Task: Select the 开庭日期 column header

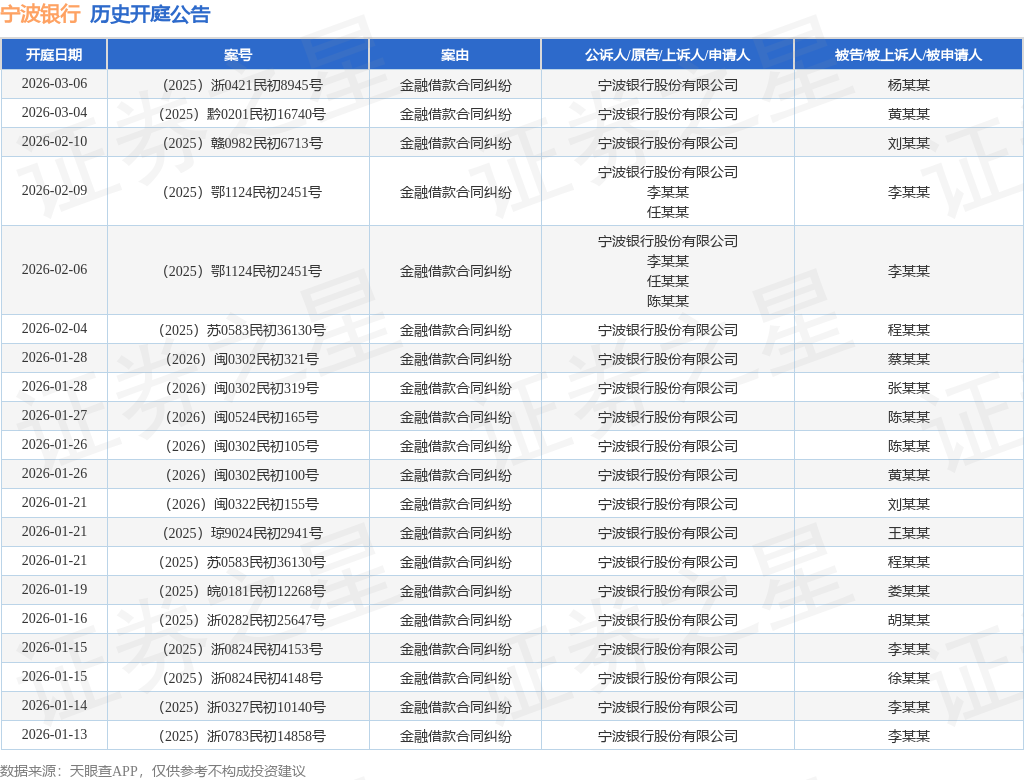Action: coord(54,55)
